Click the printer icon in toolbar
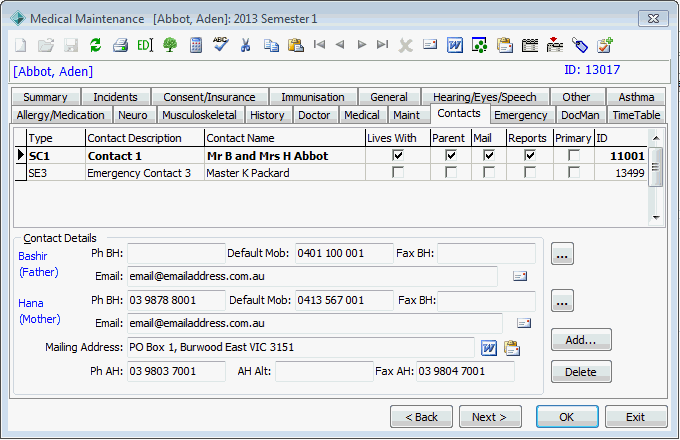680x440 pixels. 120,45
